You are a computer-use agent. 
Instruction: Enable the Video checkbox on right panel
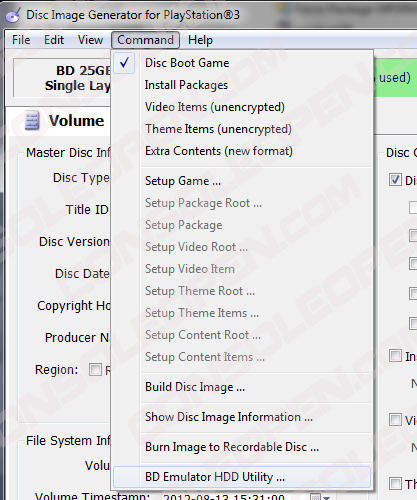395,419
